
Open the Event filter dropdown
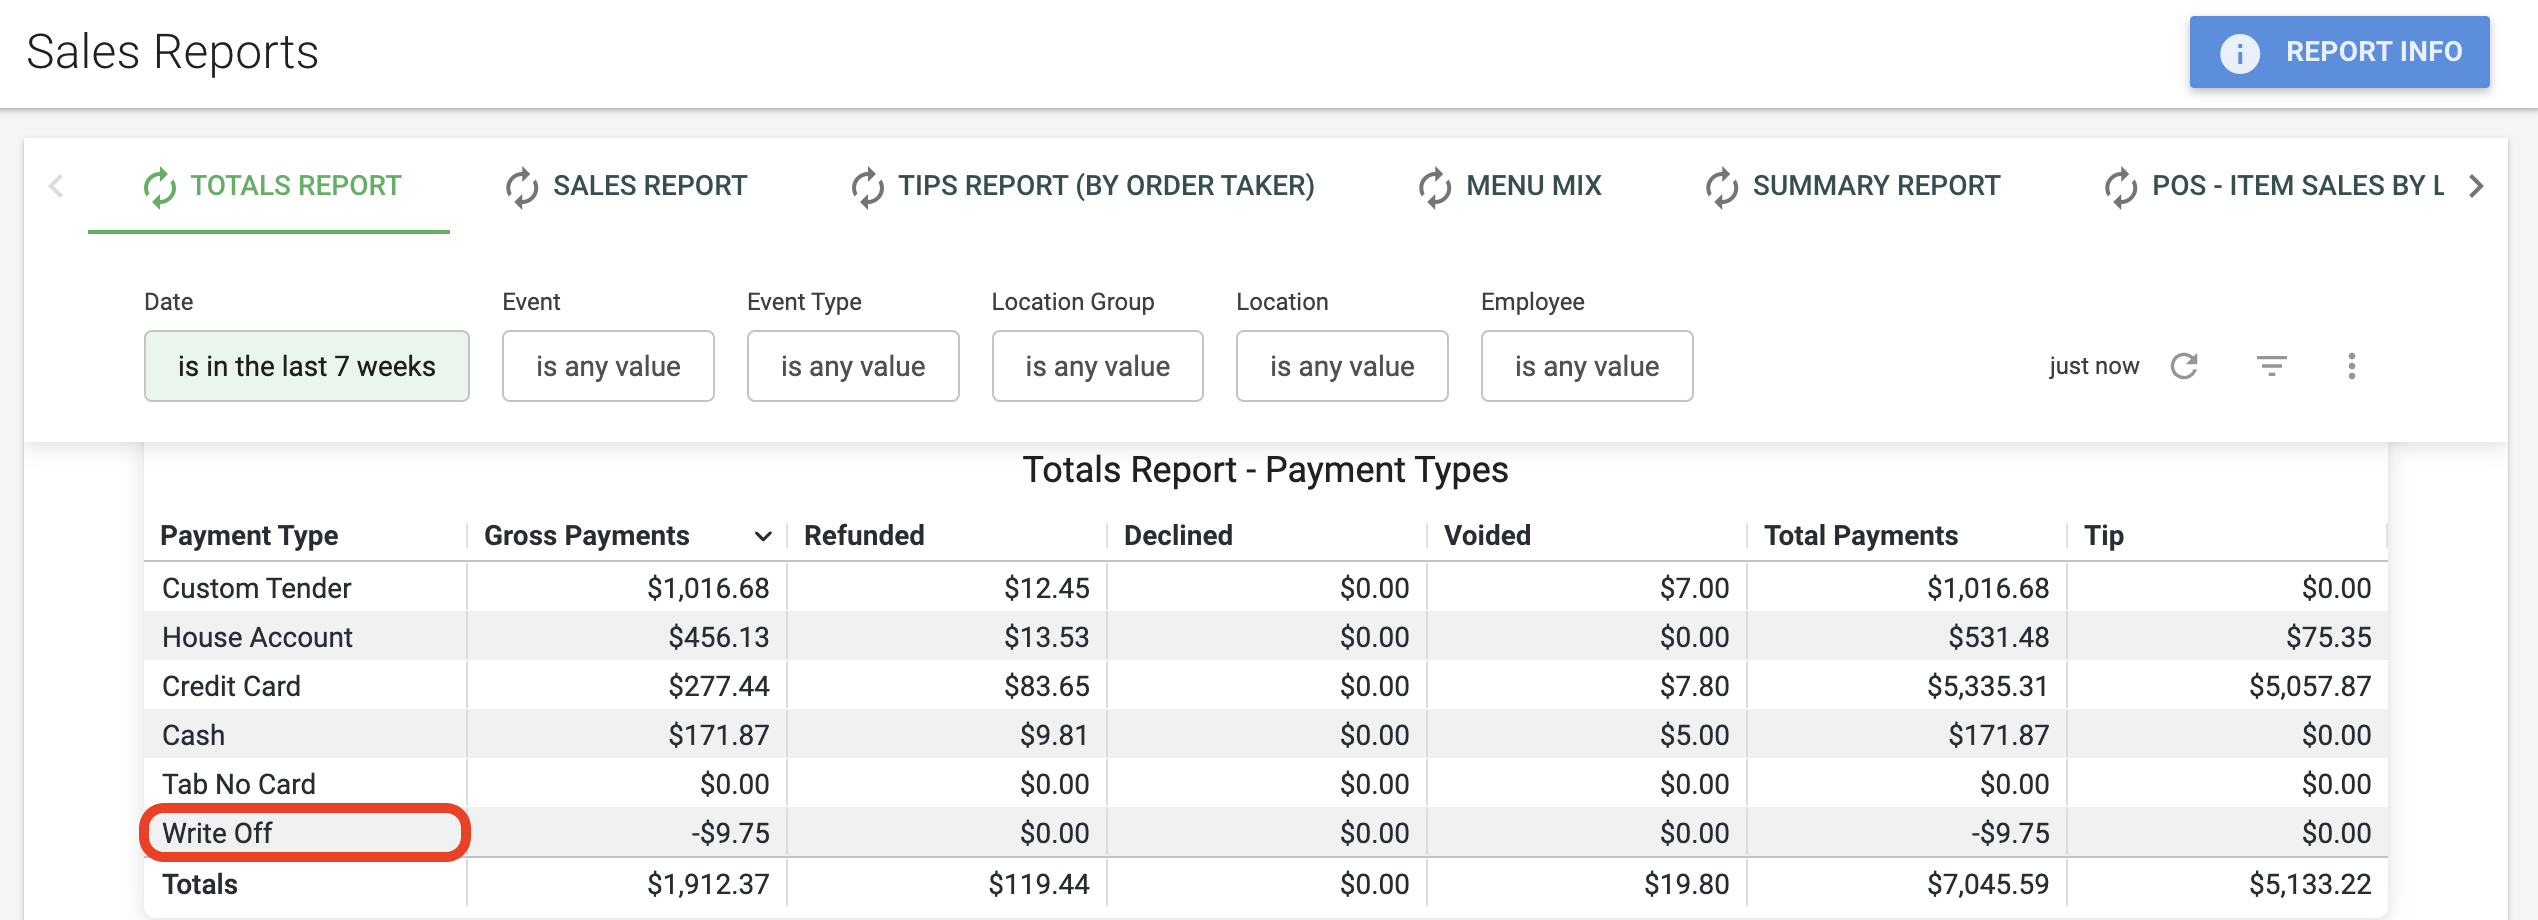(x=608, y=366)
